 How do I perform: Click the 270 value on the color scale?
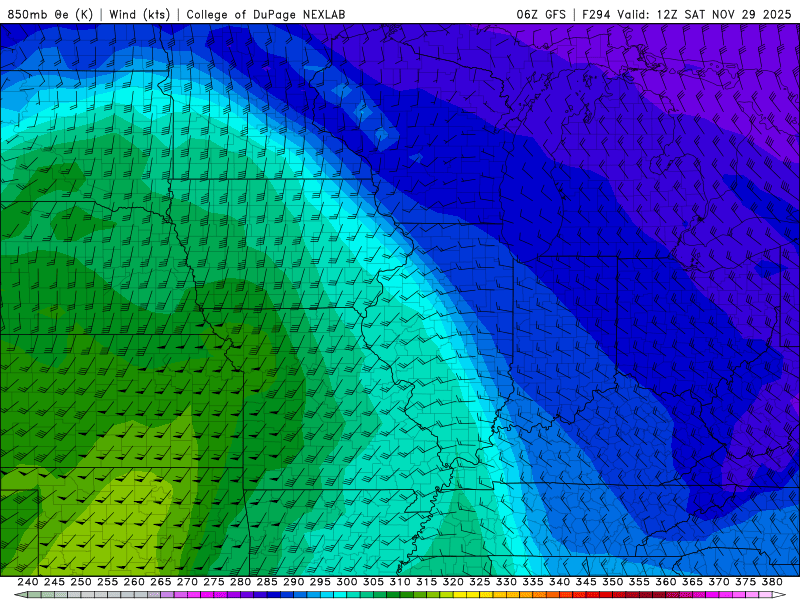click(187, 582)
